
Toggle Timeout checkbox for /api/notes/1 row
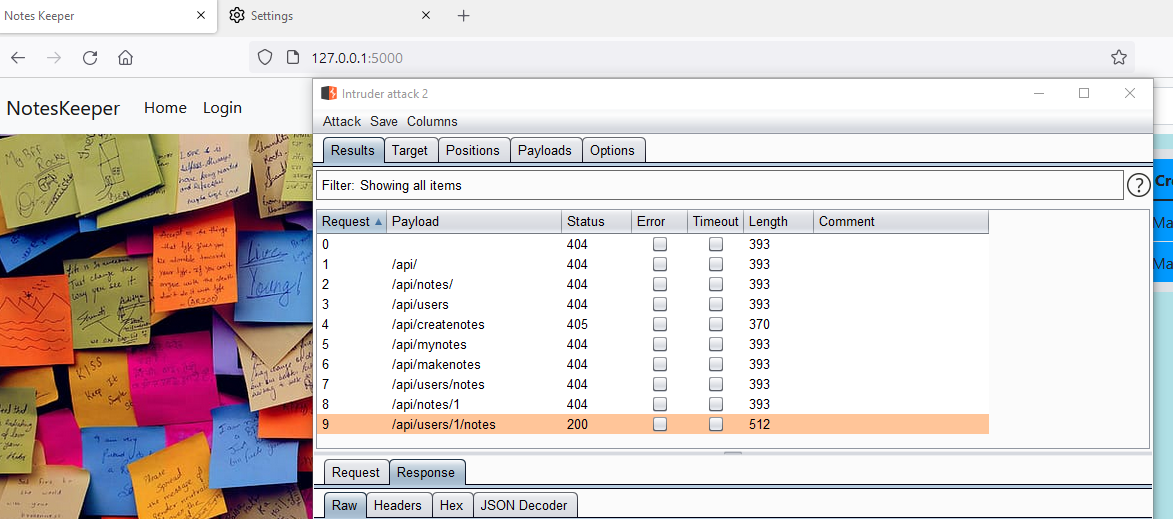tap(716, 405)
